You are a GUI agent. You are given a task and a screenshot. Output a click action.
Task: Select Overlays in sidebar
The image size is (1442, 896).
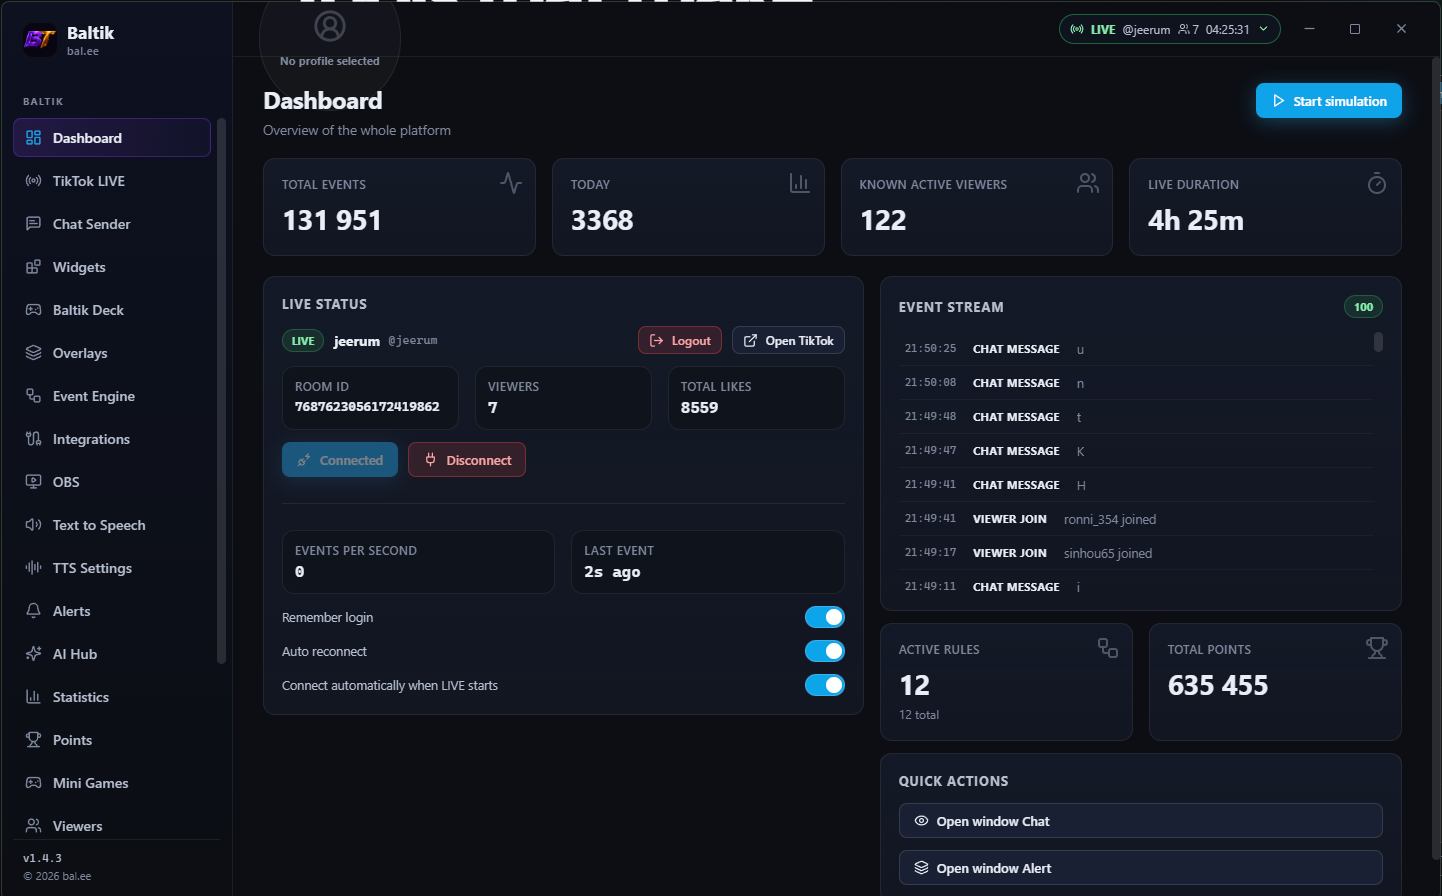click(x=112, y=353)
